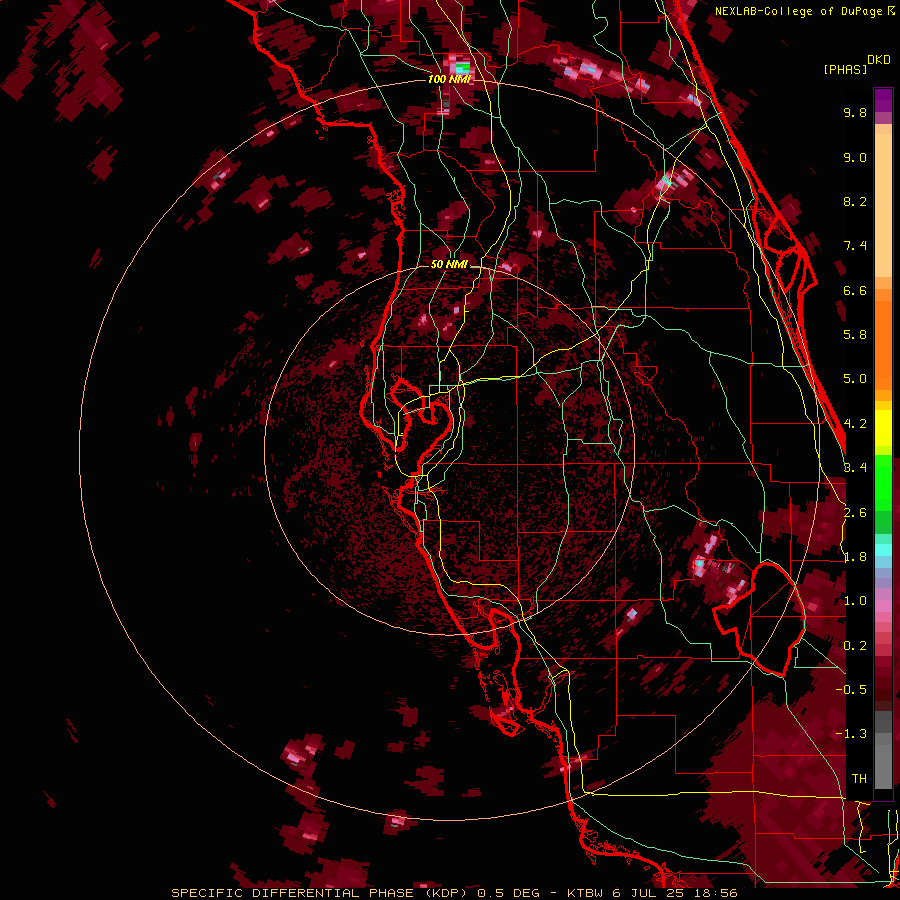Click the 7.4 value on color scale

coord(855,246)
